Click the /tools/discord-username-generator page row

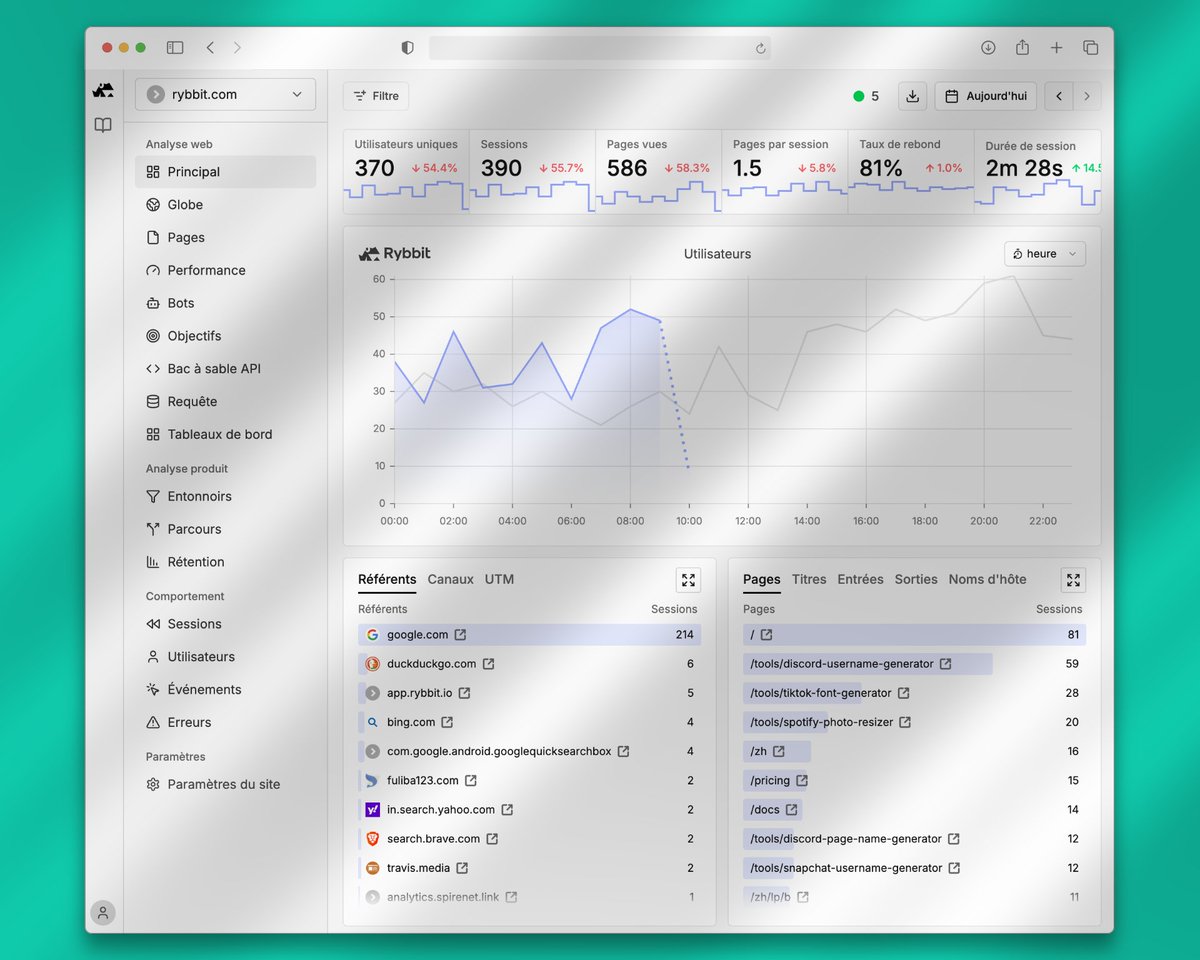point(914,664)
